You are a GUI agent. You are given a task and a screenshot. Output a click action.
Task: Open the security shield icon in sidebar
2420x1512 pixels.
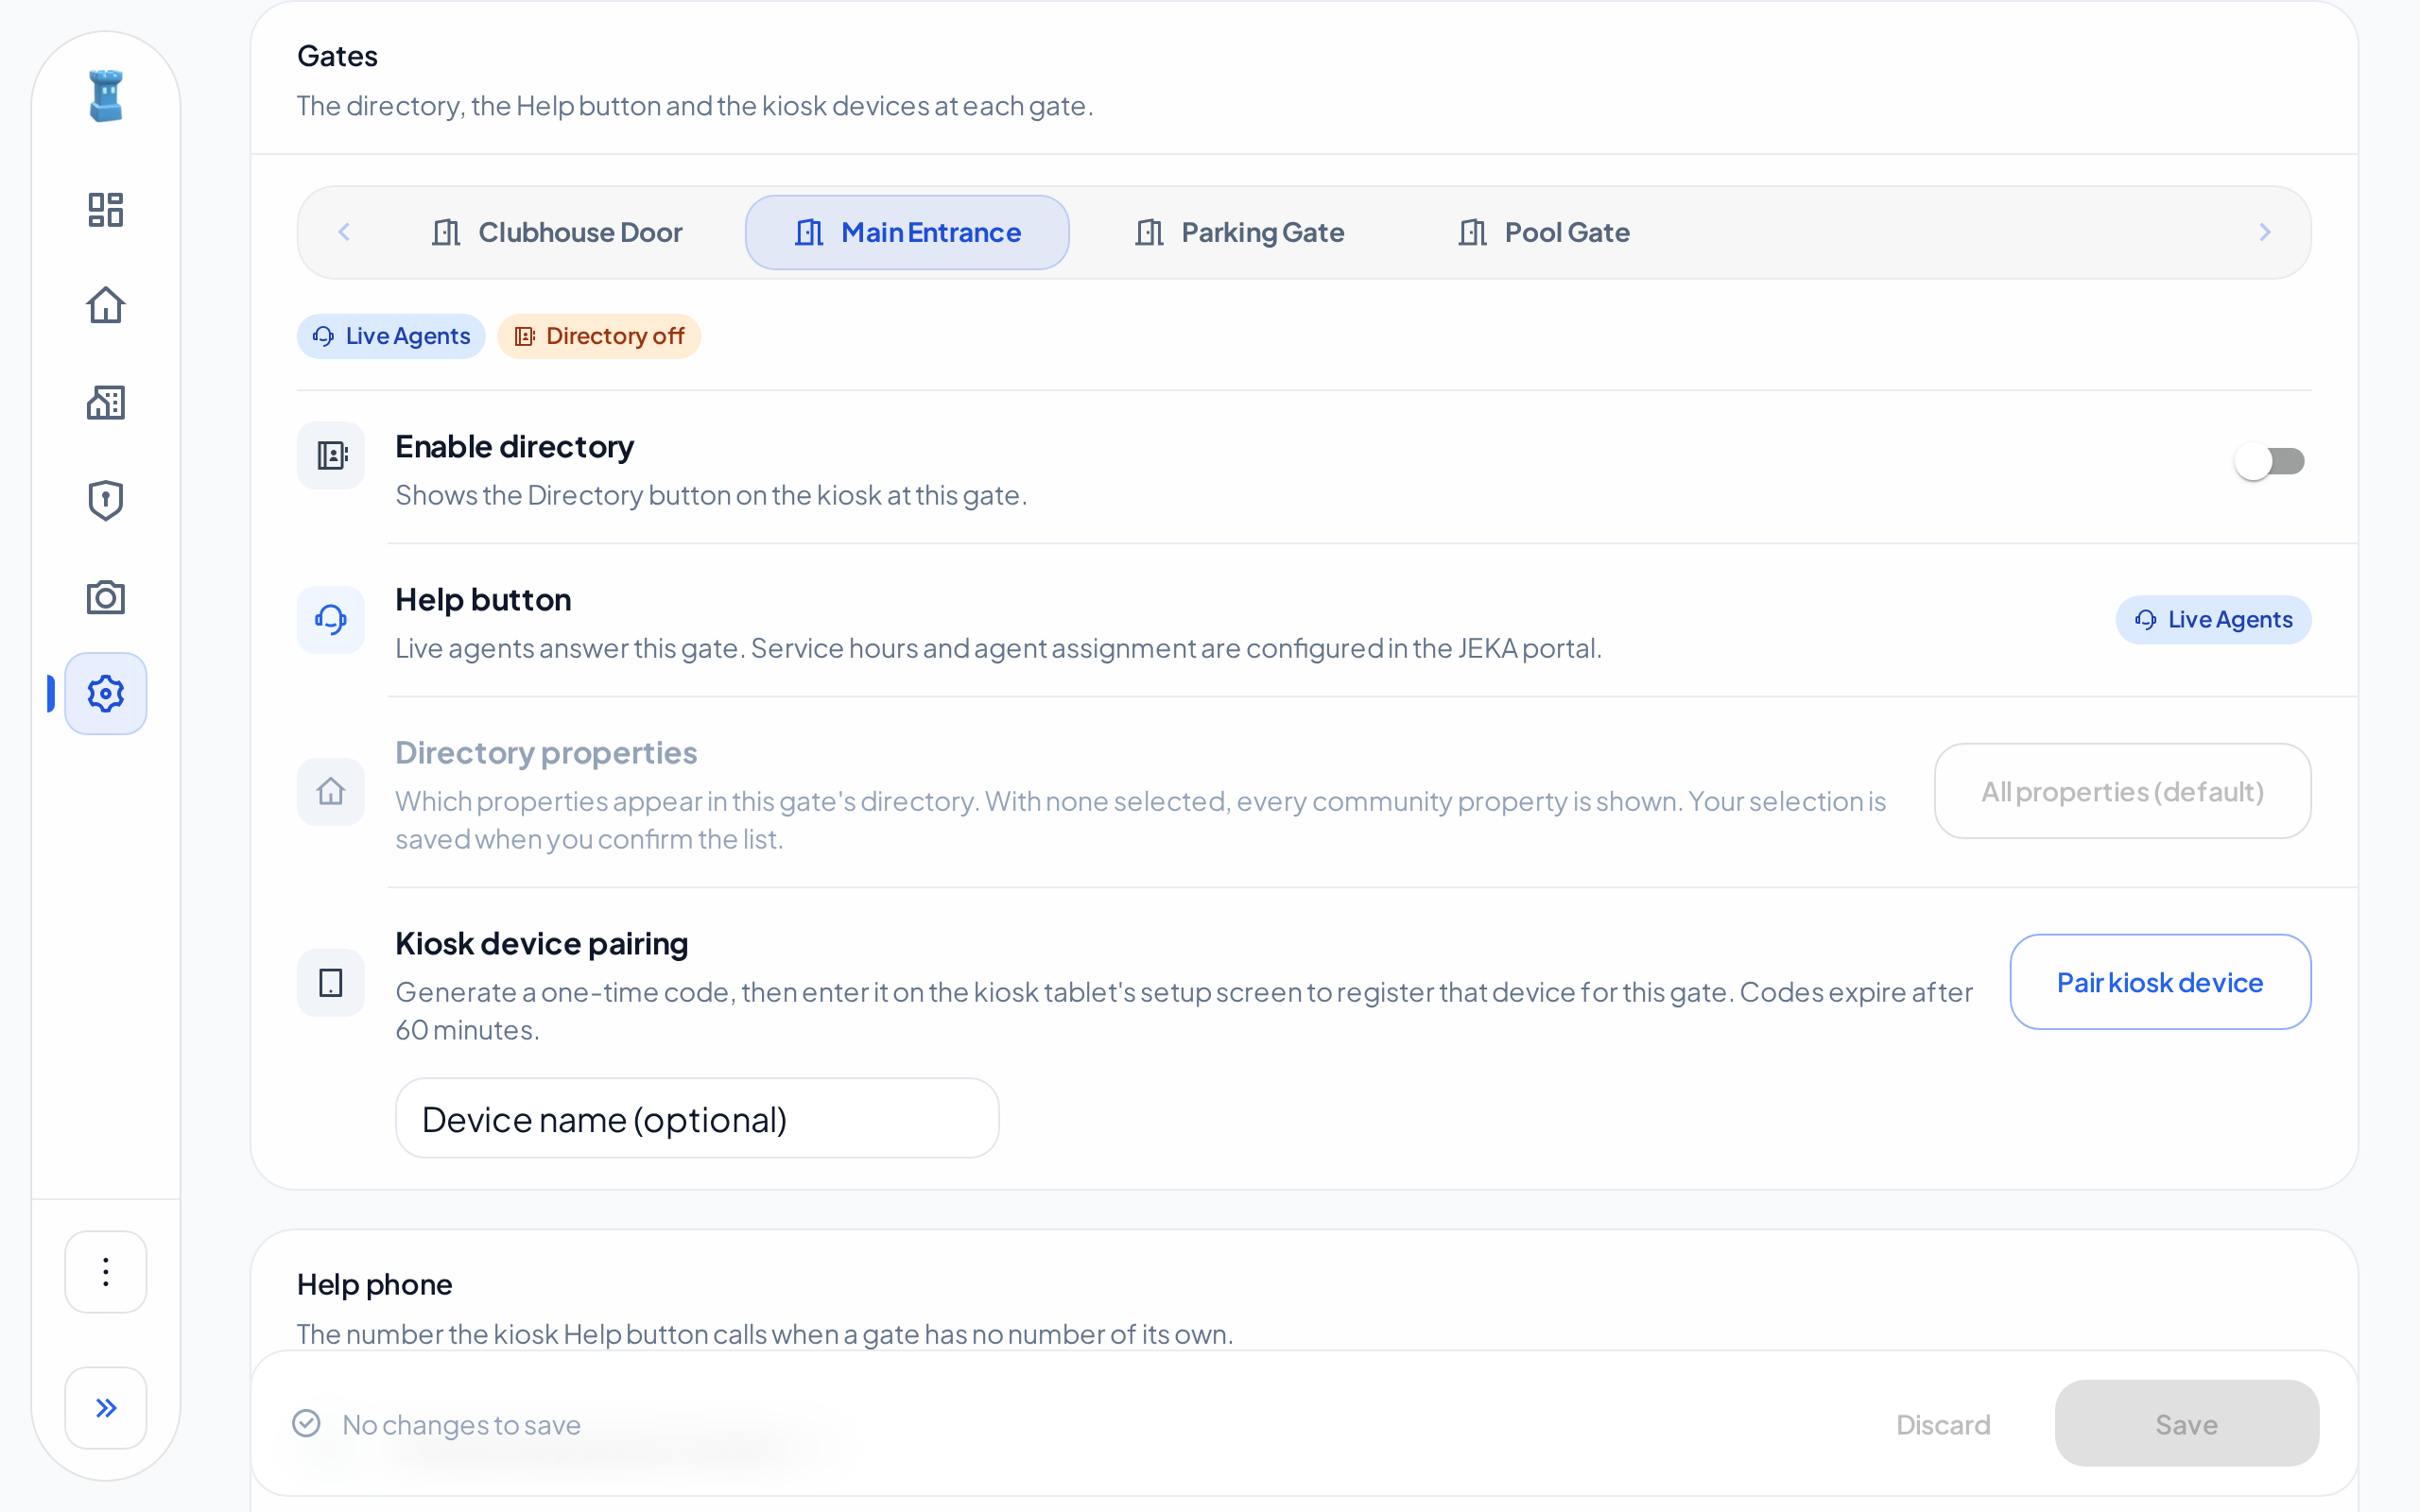pos(106,500)
